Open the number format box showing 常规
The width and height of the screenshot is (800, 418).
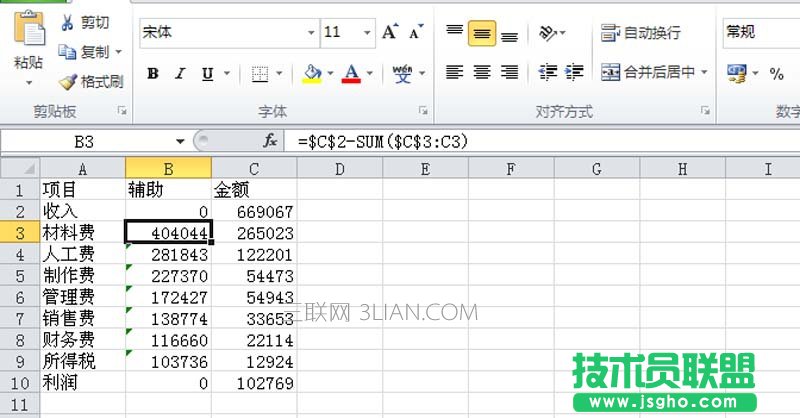[761, 33]
